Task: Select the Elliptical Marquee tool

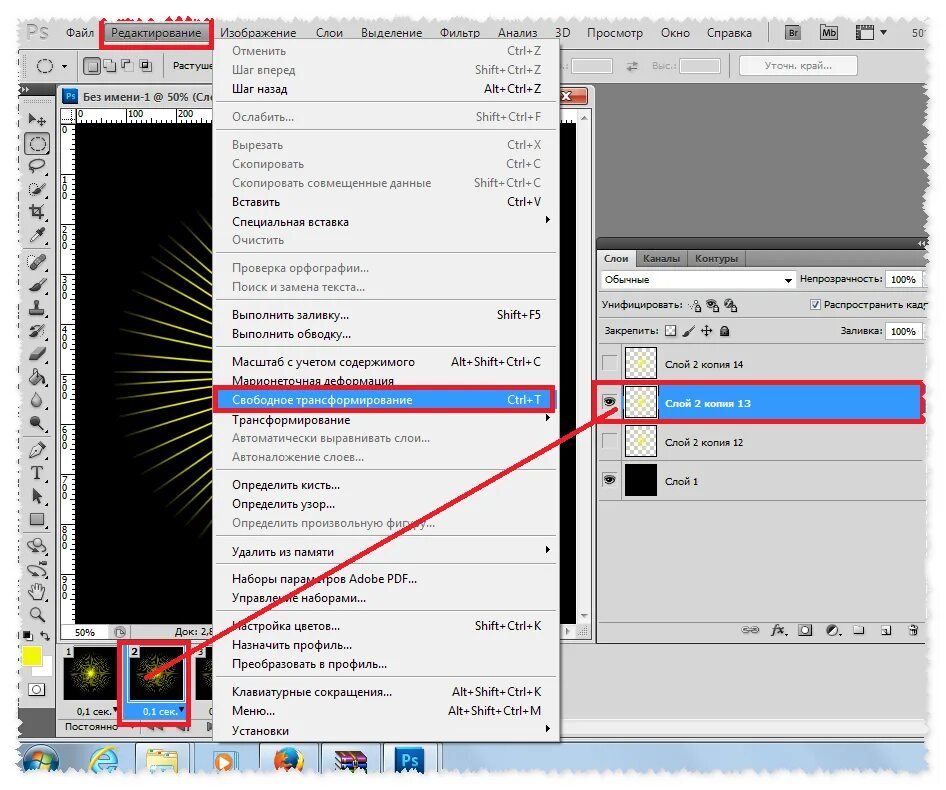Action: coord(37,144)
